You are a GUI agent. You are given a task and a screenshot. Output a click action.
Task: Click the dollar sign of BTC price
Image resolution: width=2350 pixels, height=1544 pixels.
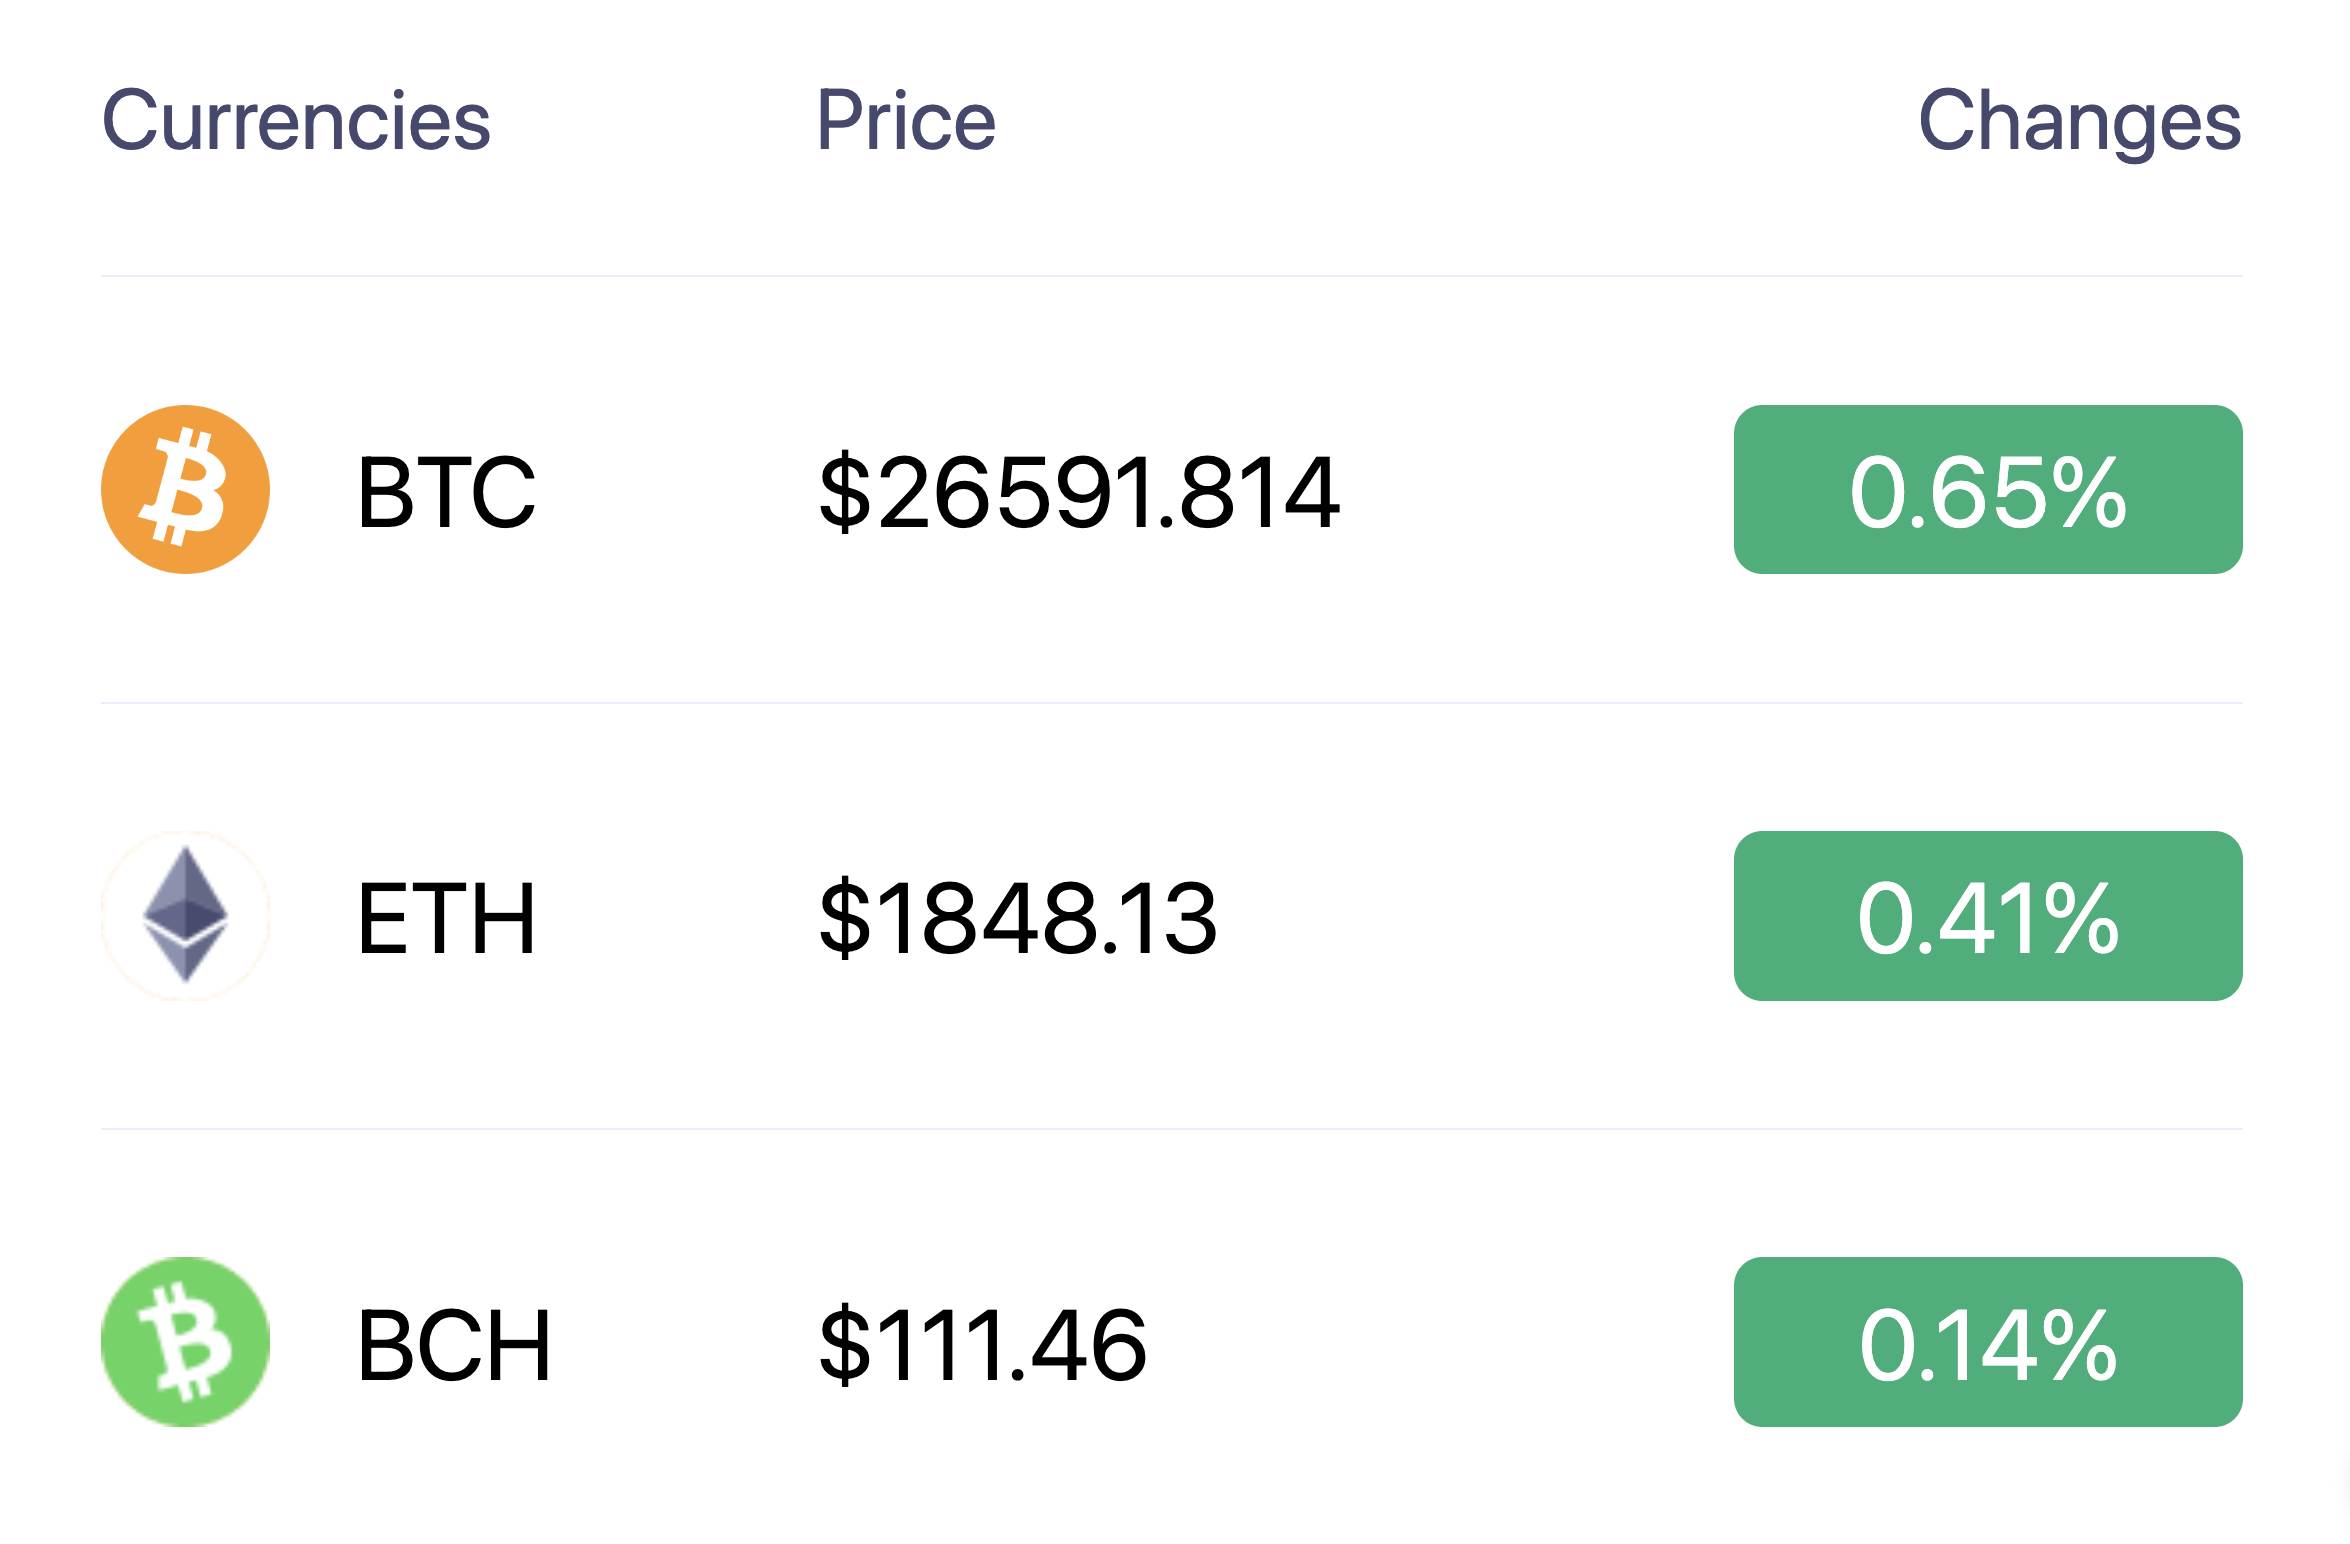845,491
